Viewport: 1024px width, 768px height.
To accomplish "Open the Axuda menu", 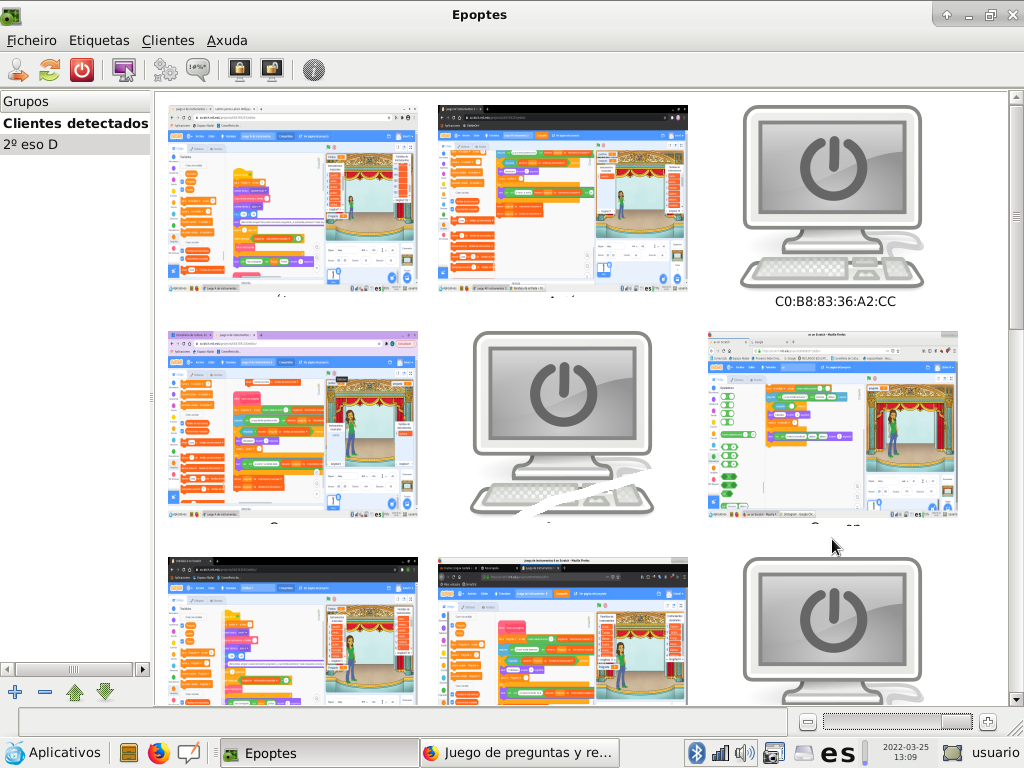I will 227,40.
